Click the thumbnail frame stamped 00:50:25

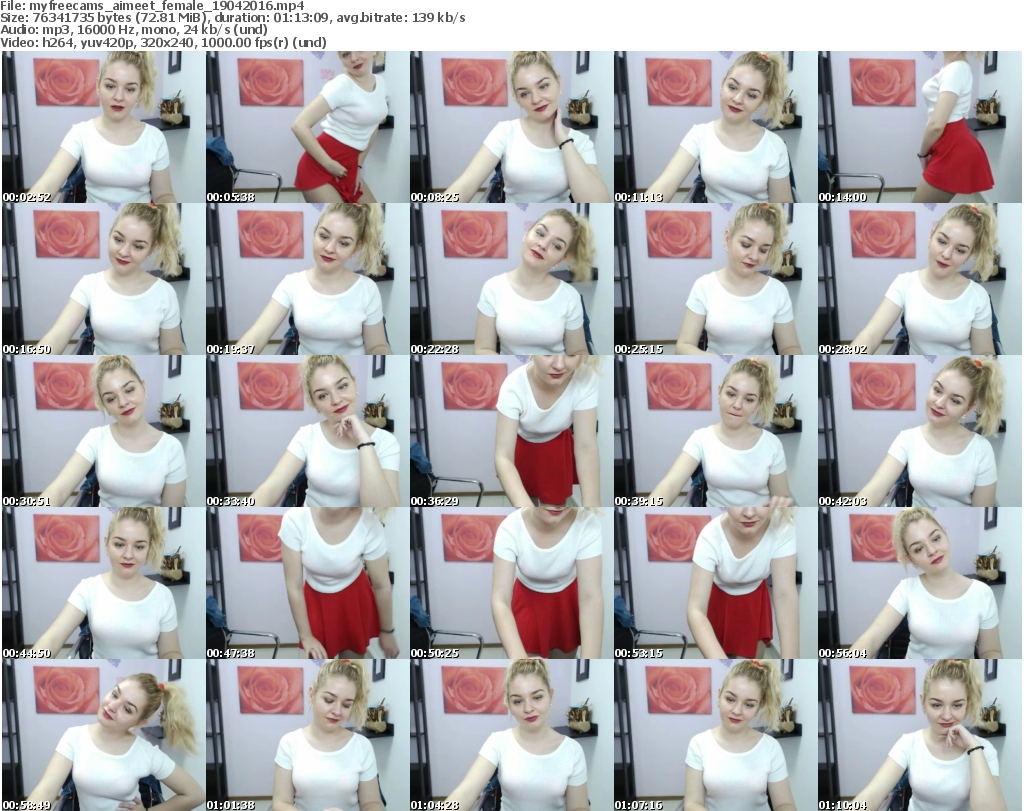coord(511,583)
